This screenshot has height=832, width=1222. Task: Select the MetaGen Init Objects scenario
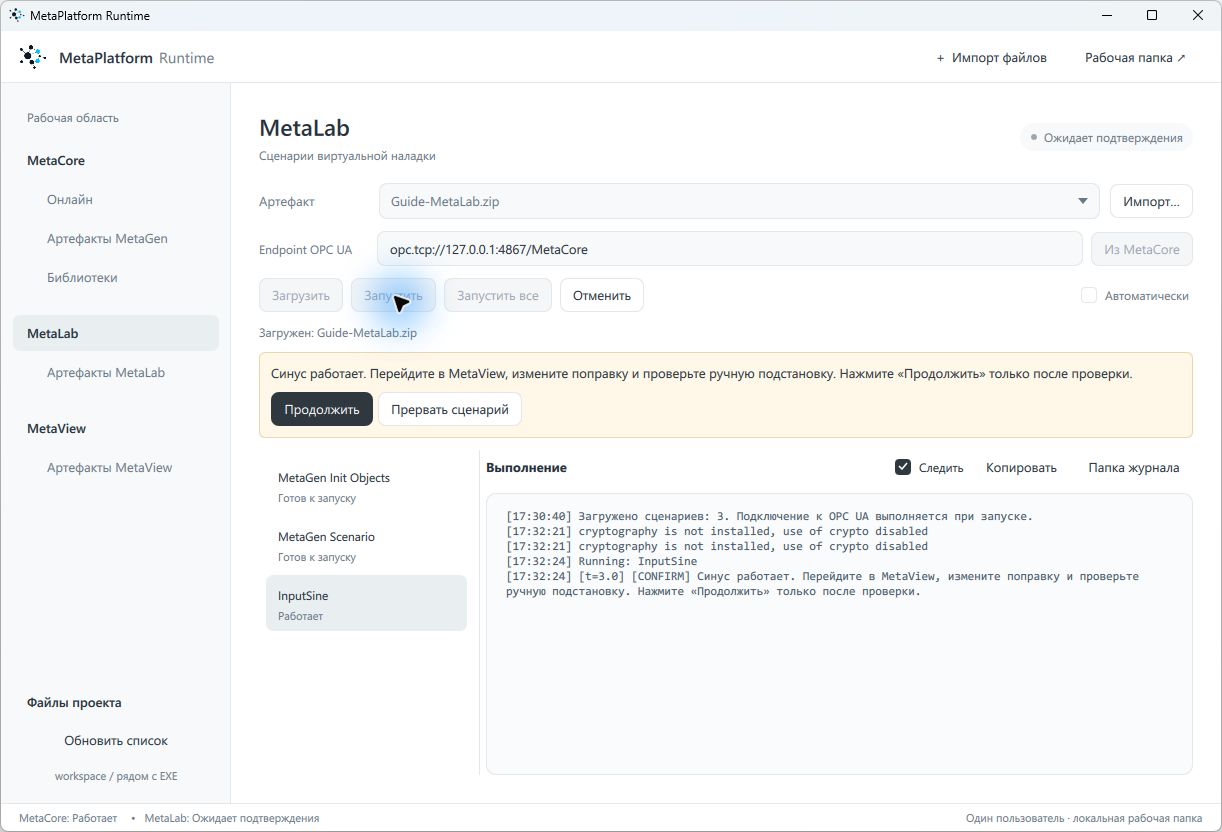click(x=366, y=487)
